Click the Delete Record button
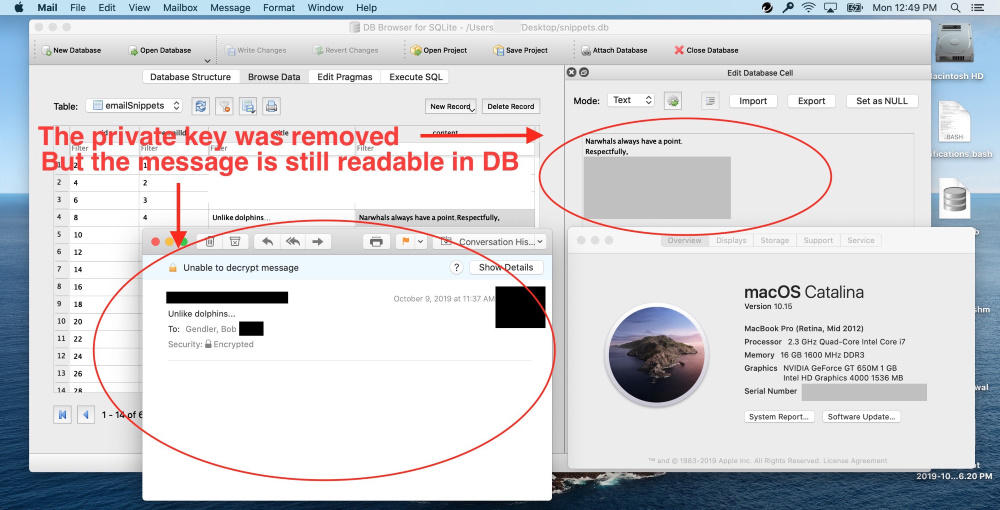The image size is (1000, 510). pyautogui.click(x=511, y=106)
